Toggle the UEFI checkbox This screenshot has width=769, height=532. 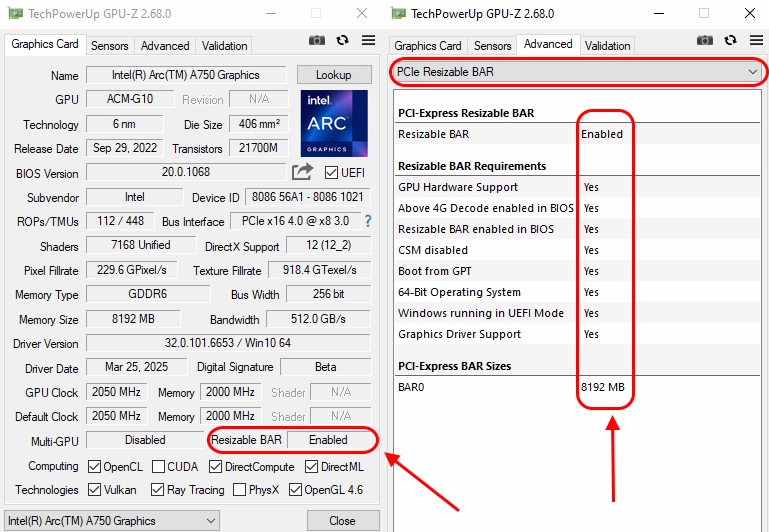click(x=331, y=173)
